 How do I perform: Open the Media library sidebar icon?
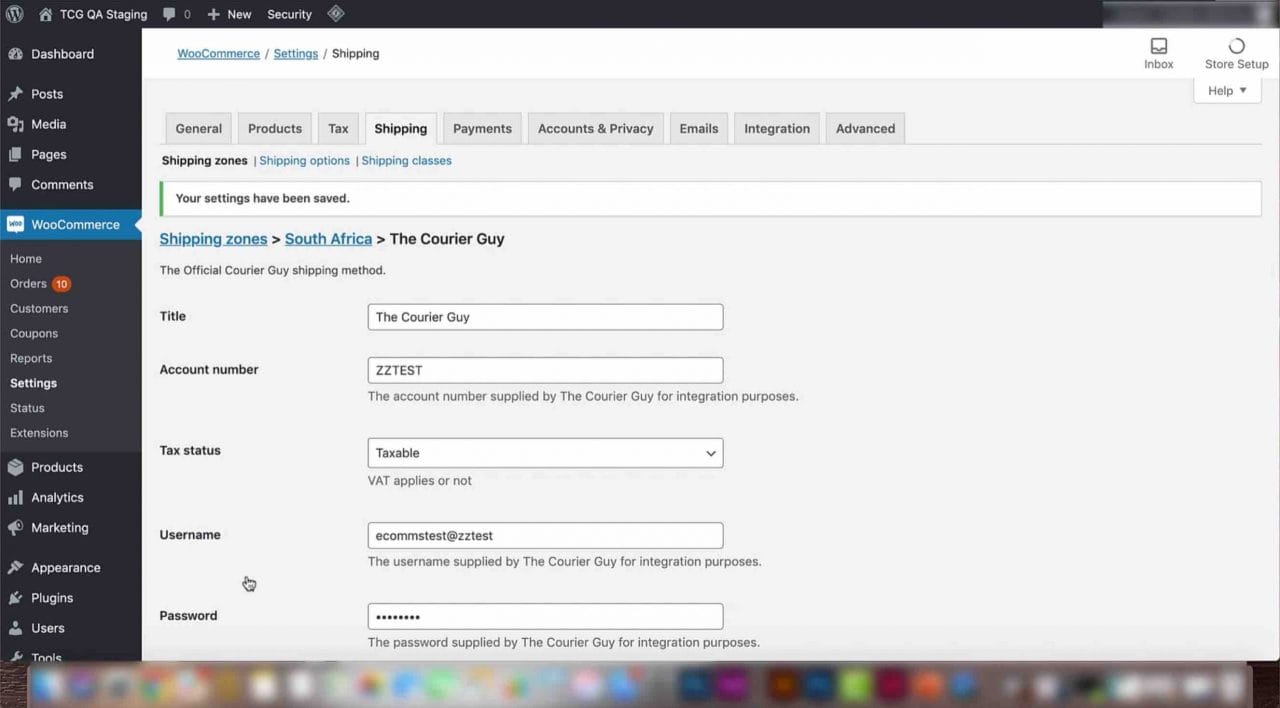[14, 124]
